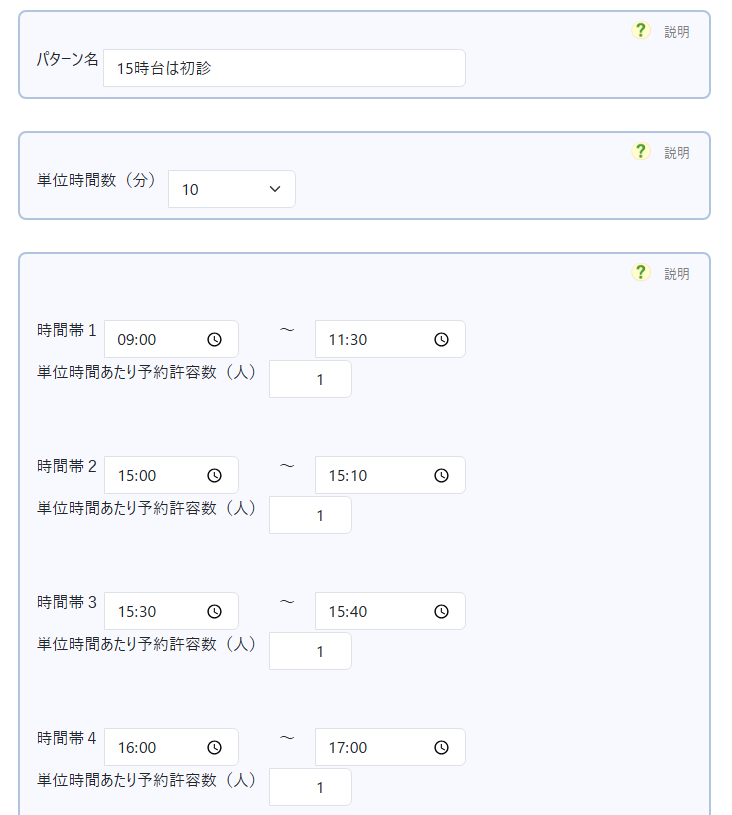Image resolution: width=732 pixels, height=815 pixels.
Task: Click the 説明 link in the パターン名 section
Action: pos(677,32)
